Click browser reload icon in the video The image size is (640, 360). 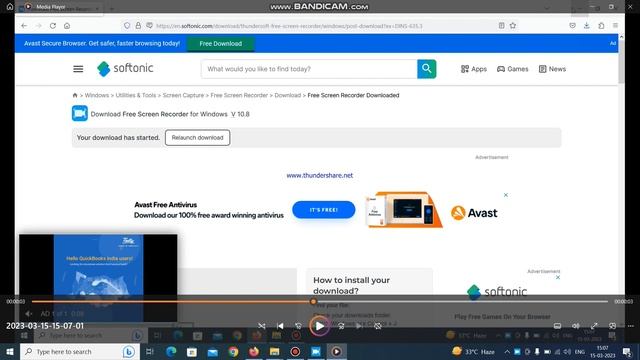(x=53, y=26)
